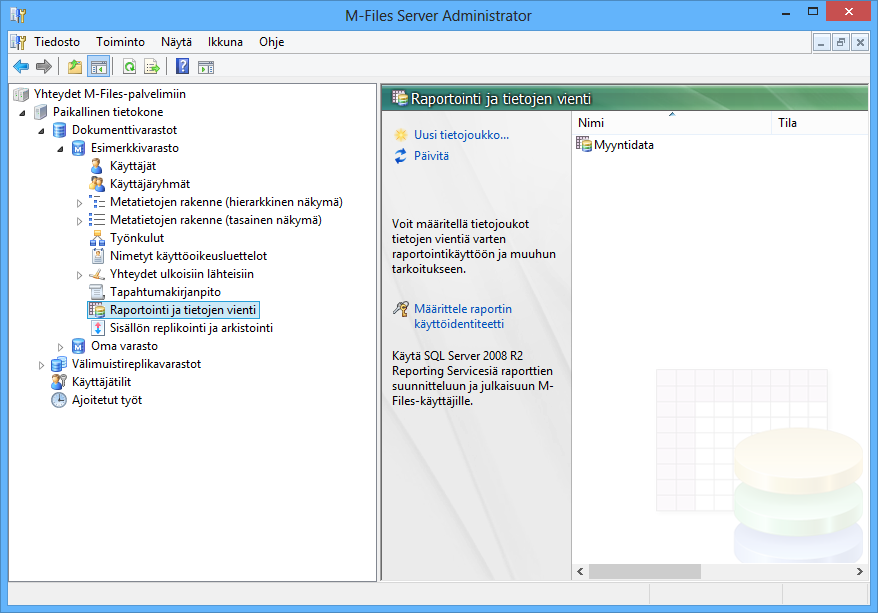Click the Ajoitetut työt clock icon

click(x=59, y=400)
